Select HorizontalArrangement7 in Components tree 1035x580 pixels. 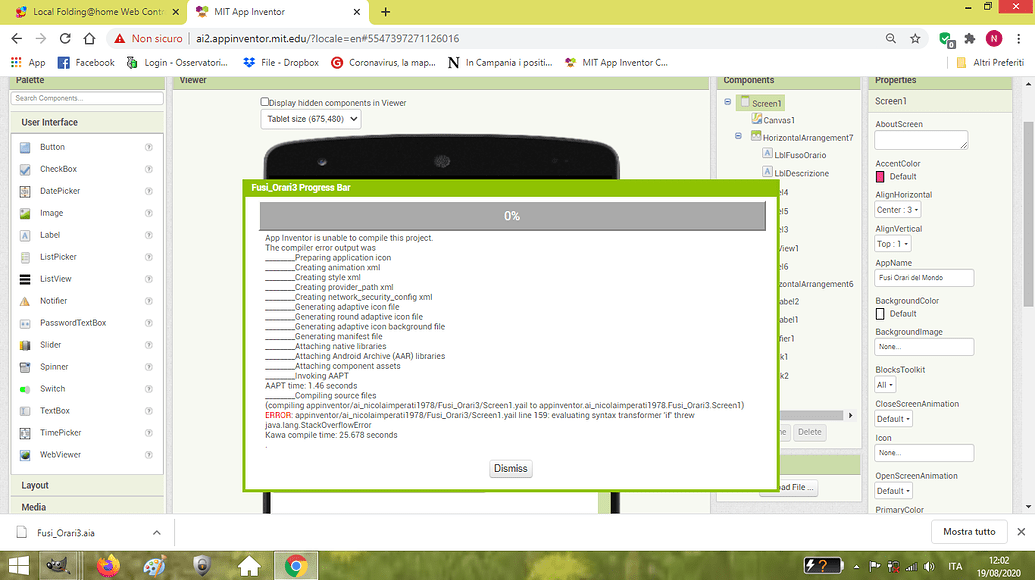pyautogui.click(x=808, y=138)
